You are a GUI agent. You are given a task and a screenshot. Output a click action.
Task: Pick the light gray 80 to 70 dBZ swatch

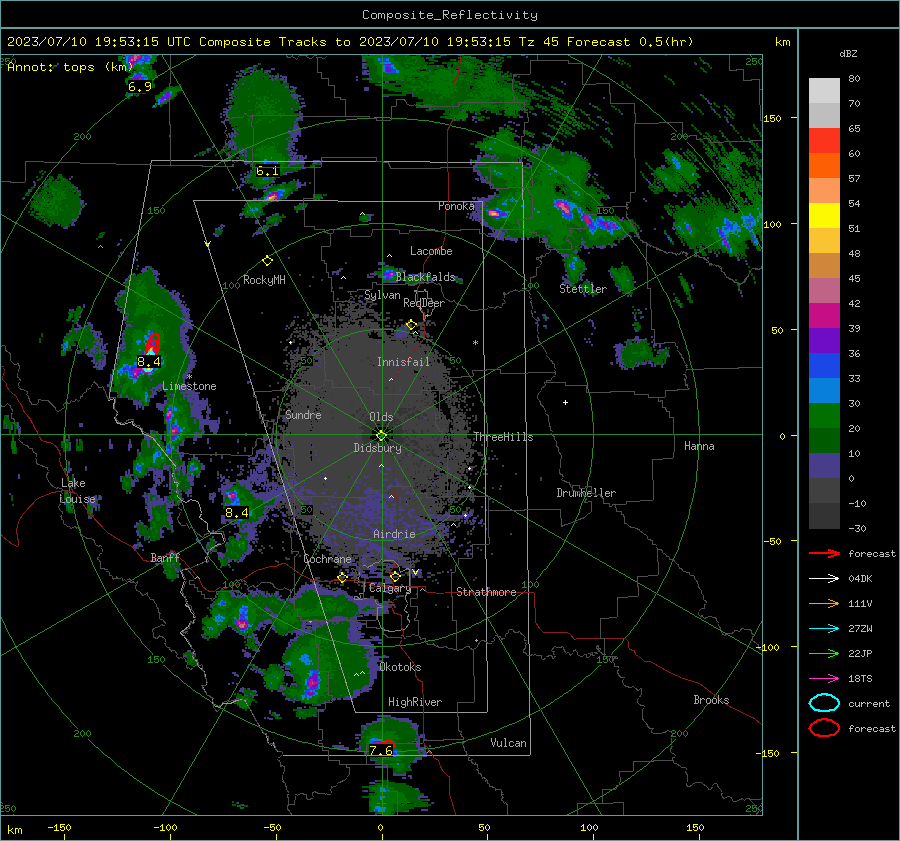(x=824, y=91)
